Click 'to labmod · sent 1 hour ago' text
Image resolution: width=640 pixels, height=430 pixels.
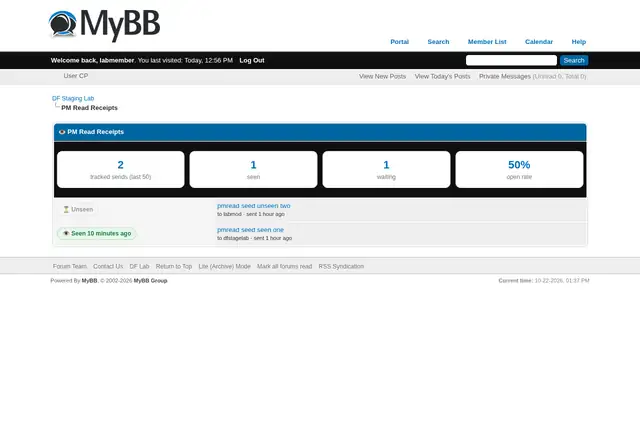[251, 214]
